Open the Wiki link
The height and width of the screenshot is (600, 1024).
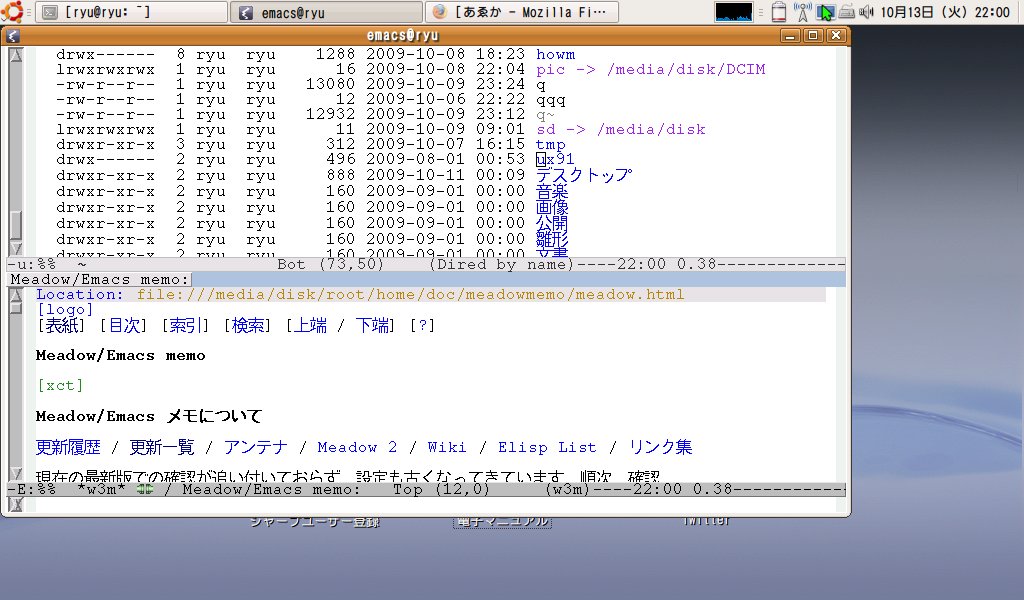tap(447, 447)
